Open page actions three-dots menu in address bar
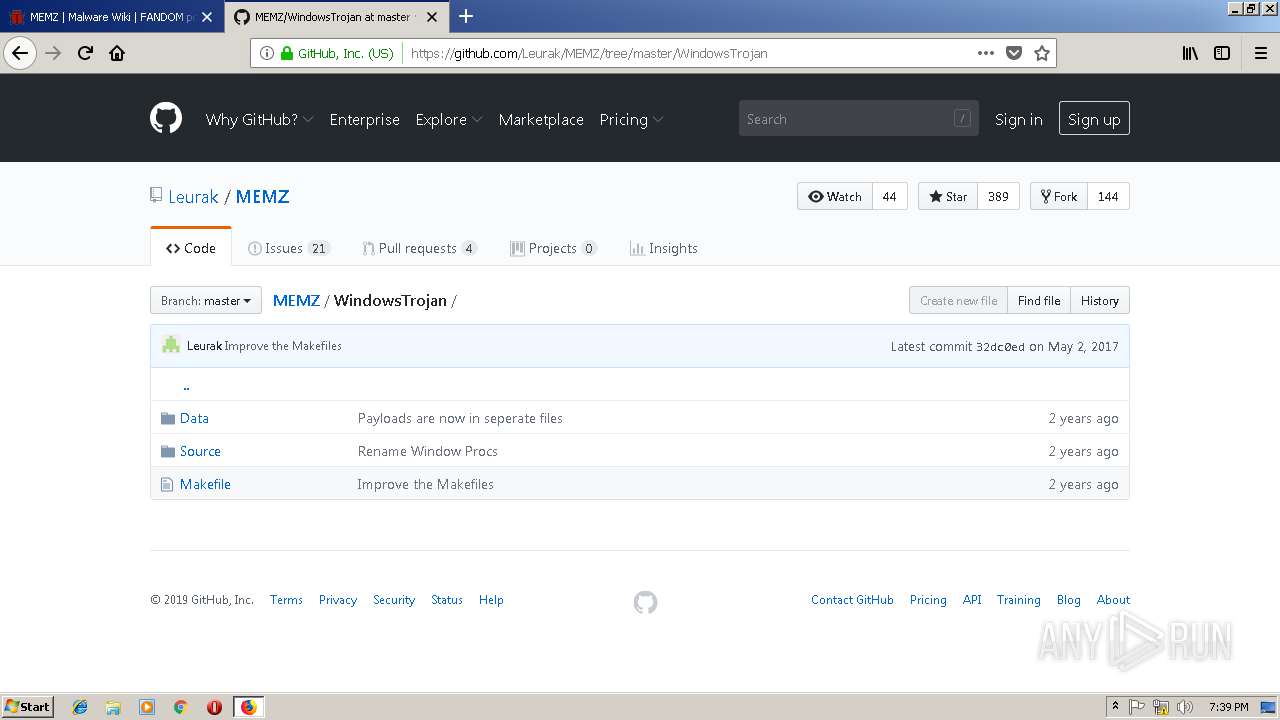 pos(986,53)
